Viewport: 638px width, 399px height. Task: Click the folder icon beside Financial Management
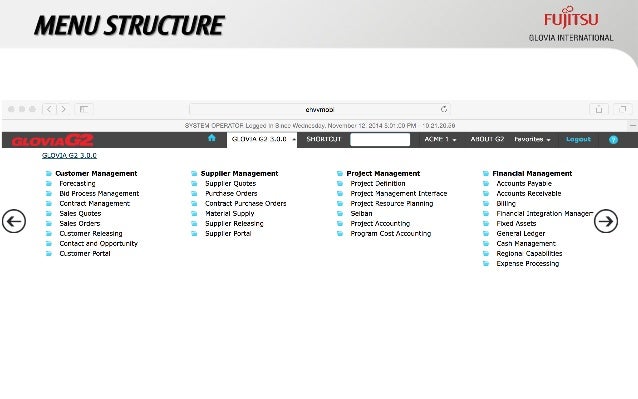(x=485, y=173)
